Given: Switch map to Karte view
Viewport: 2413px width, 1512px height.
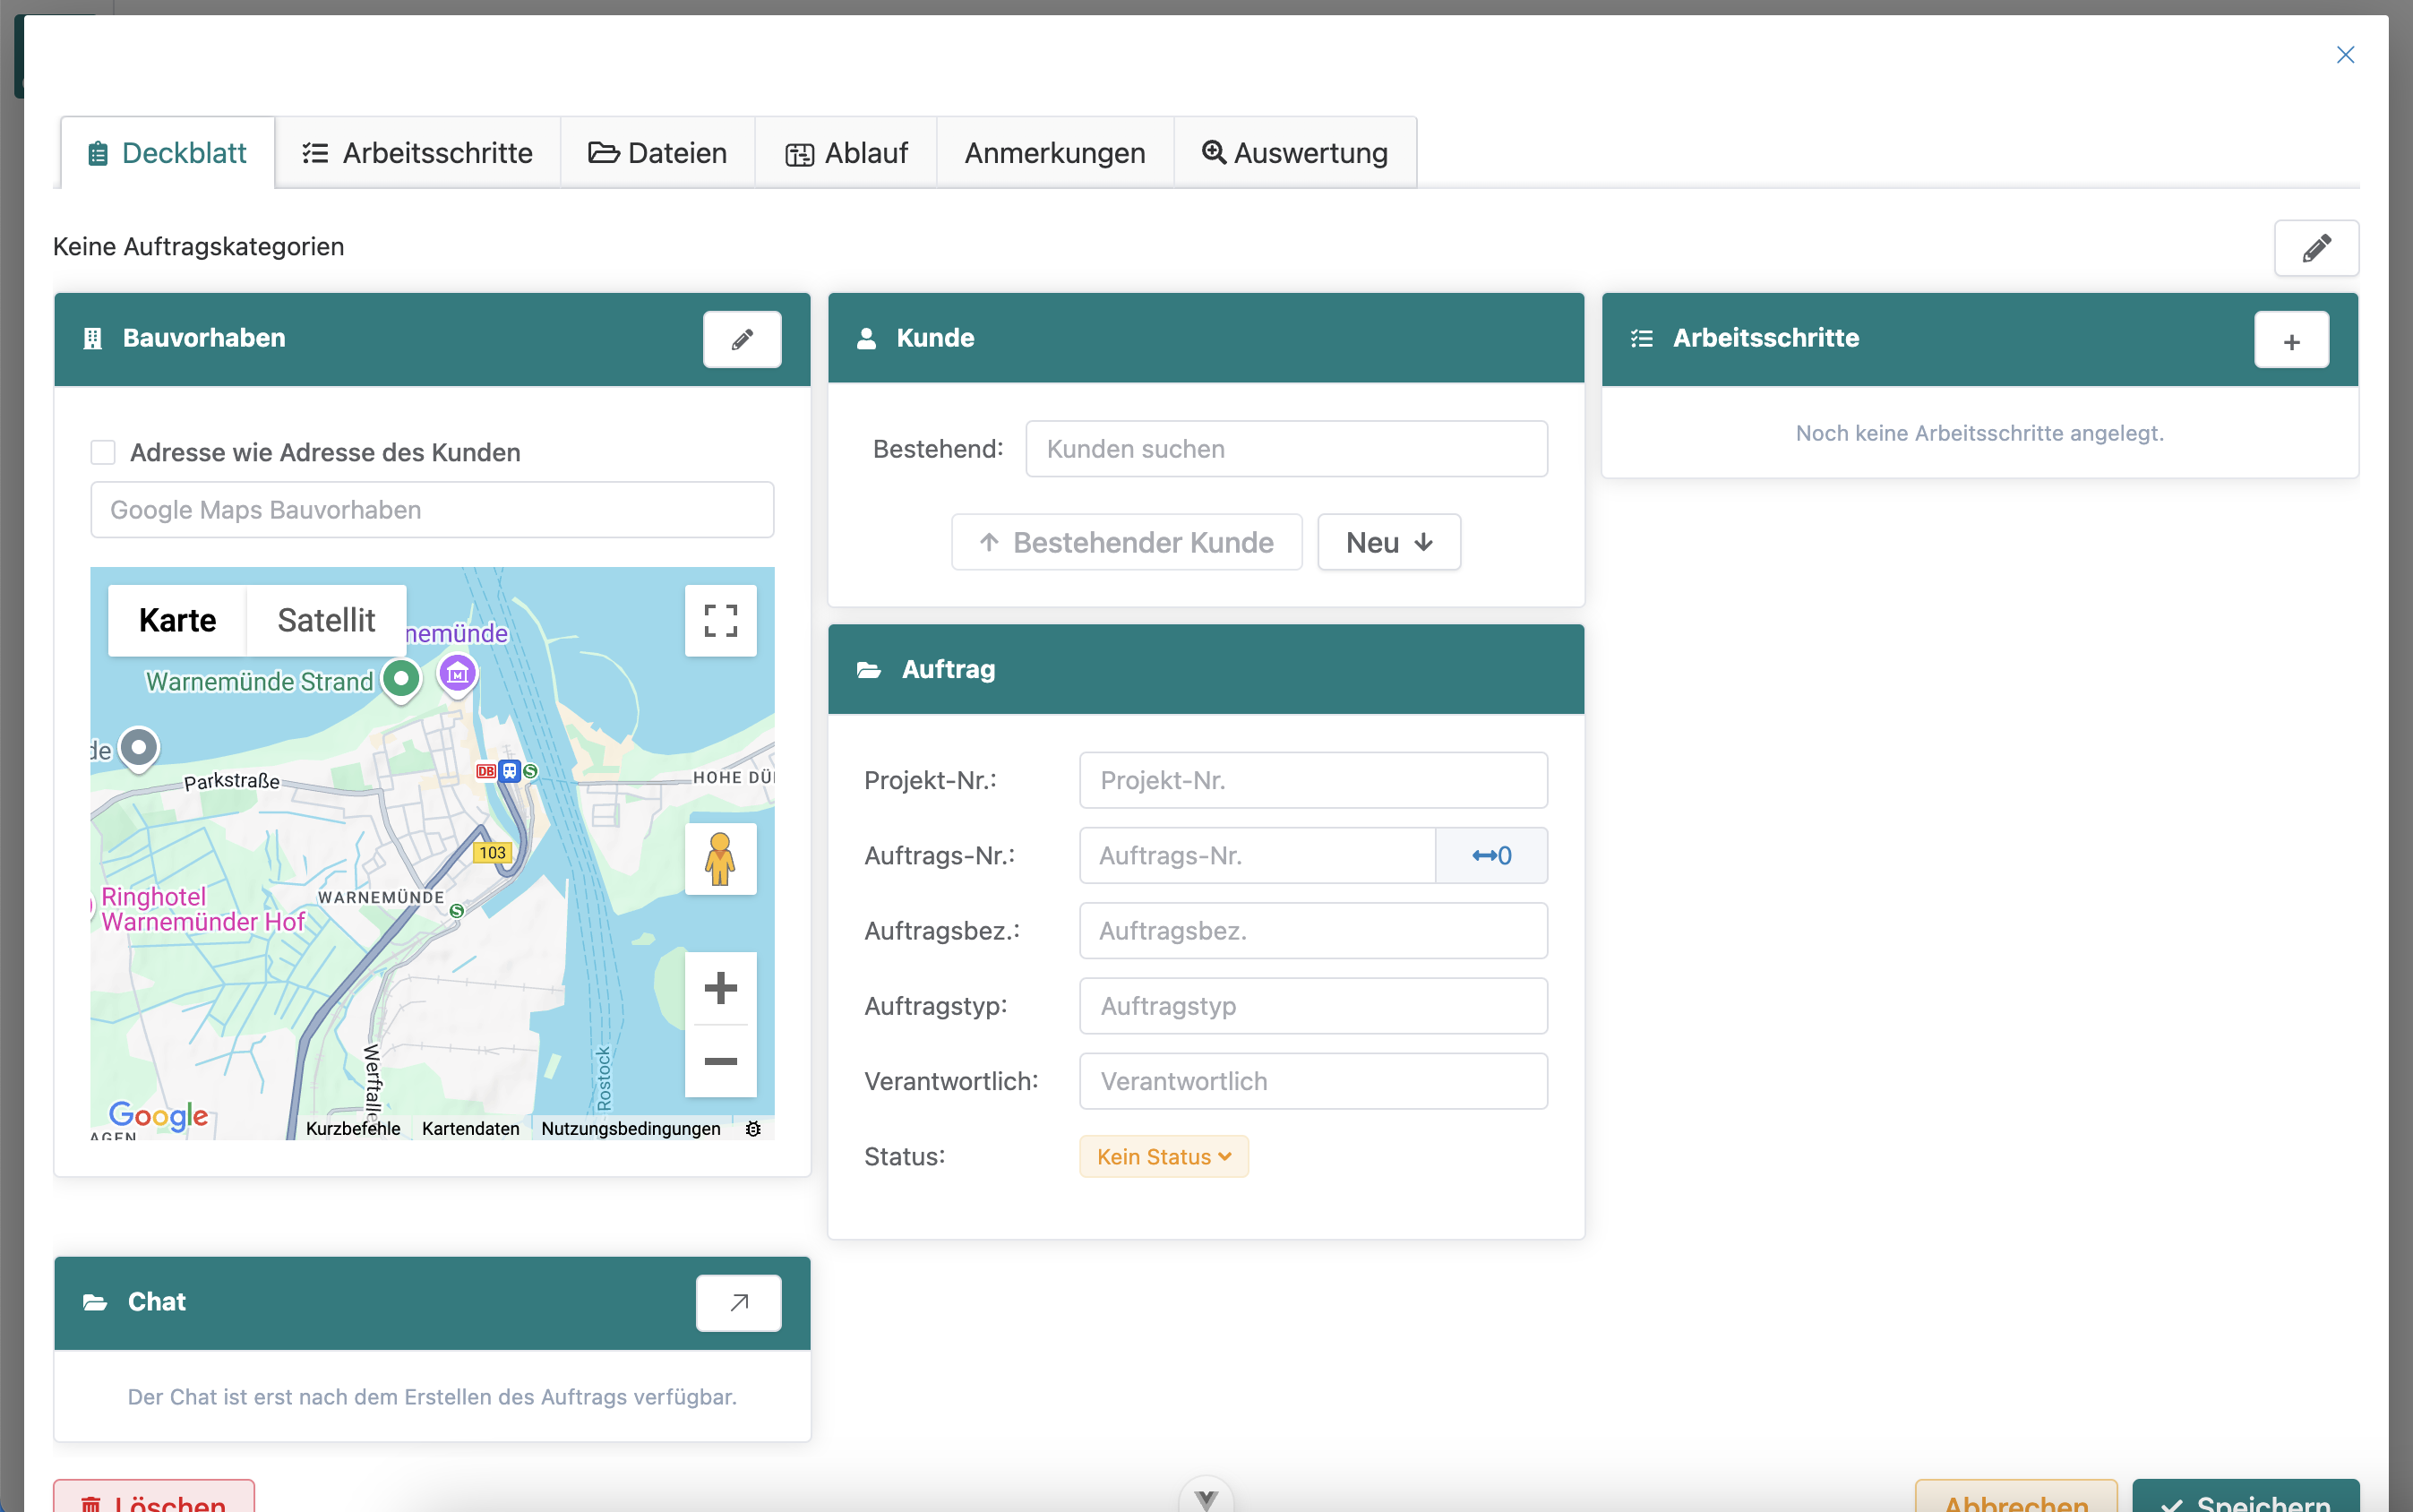Looking at the screenshot, I should [177, 620].
